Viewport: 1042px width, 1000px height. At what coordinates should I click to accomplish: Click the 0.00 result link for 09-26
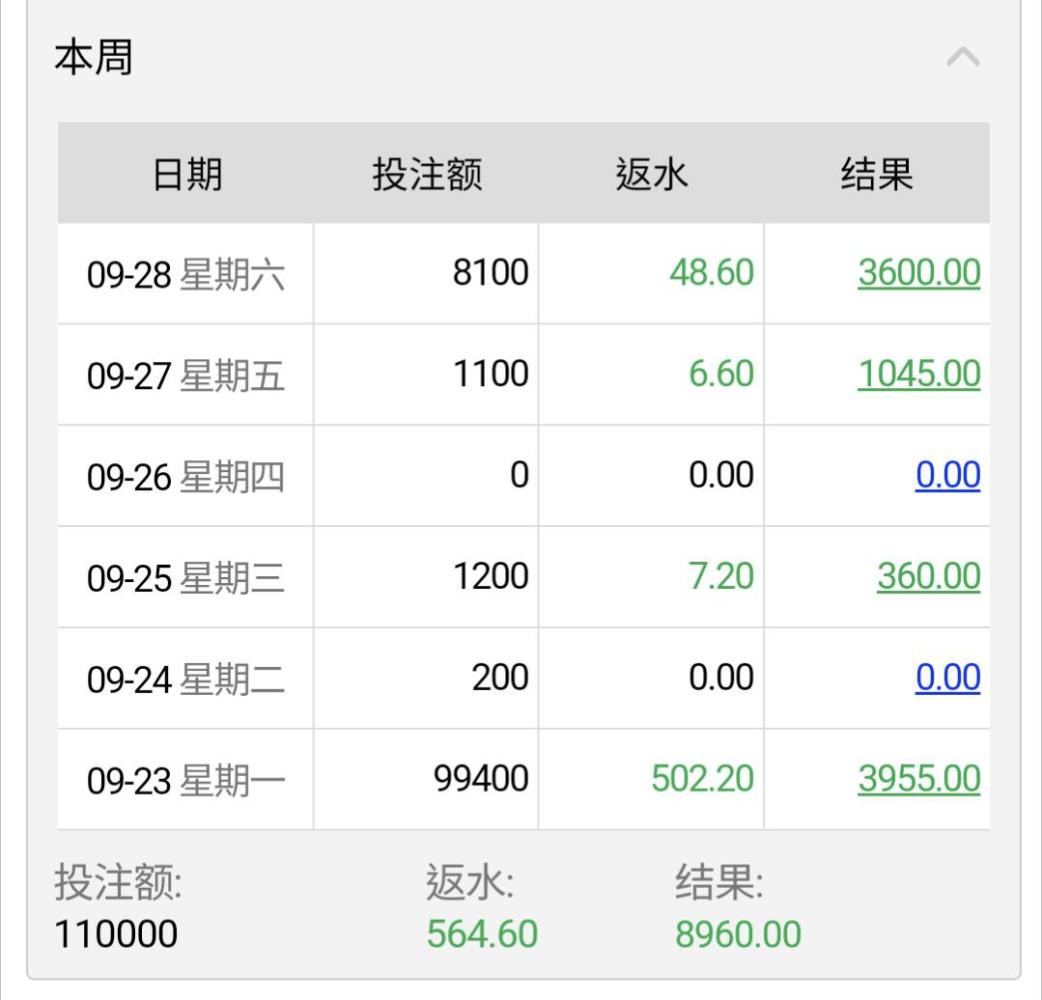(947, 475)
